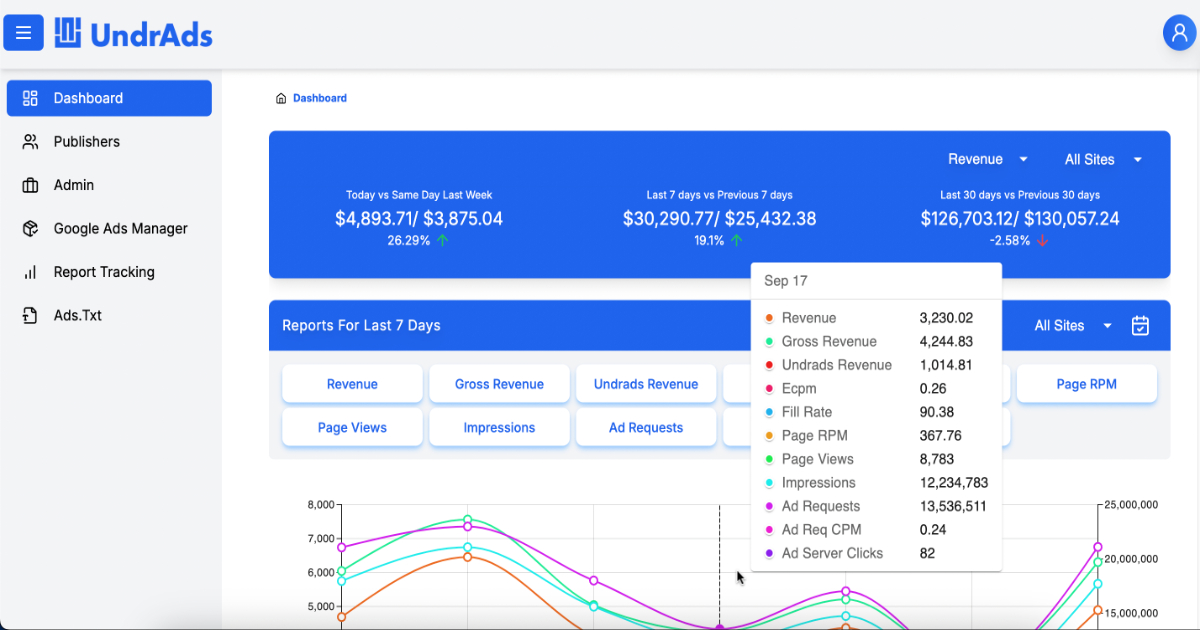Click the Impressions metric button
Screen dimensions: 1200x630
(499, 427)
